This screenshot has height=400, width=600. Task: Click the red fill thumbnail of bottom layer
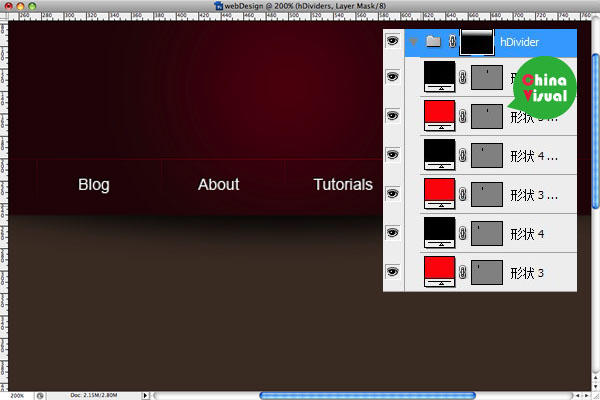440,272
